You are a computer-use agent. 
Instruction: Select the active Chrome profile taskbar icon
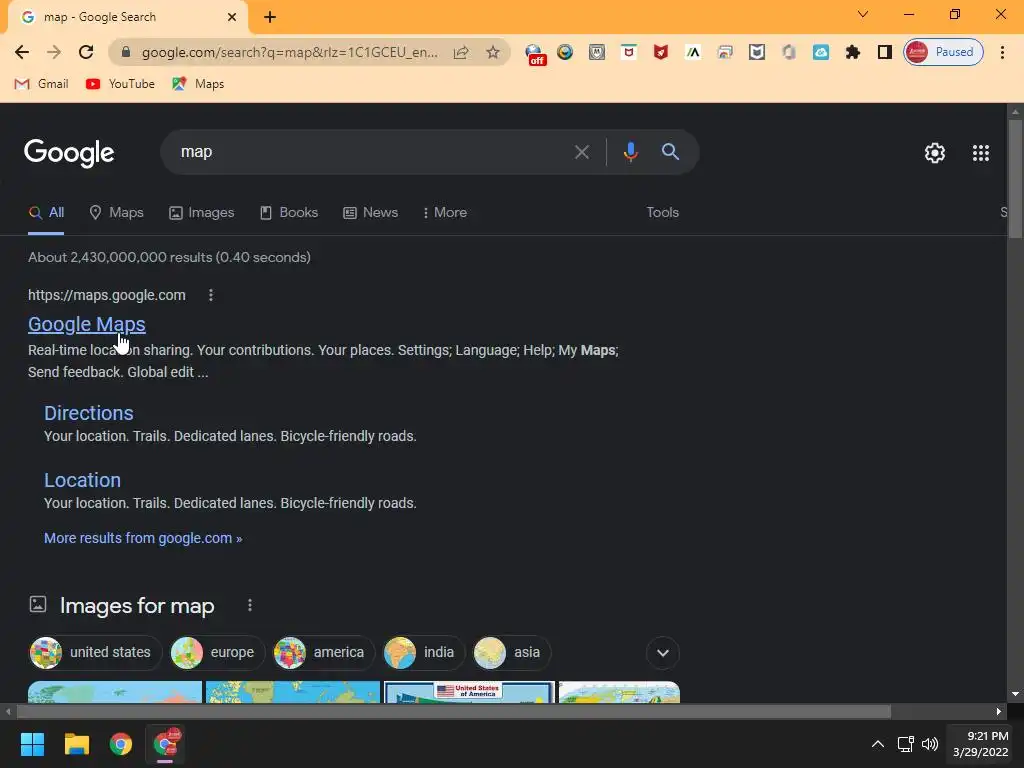point(165,744)
